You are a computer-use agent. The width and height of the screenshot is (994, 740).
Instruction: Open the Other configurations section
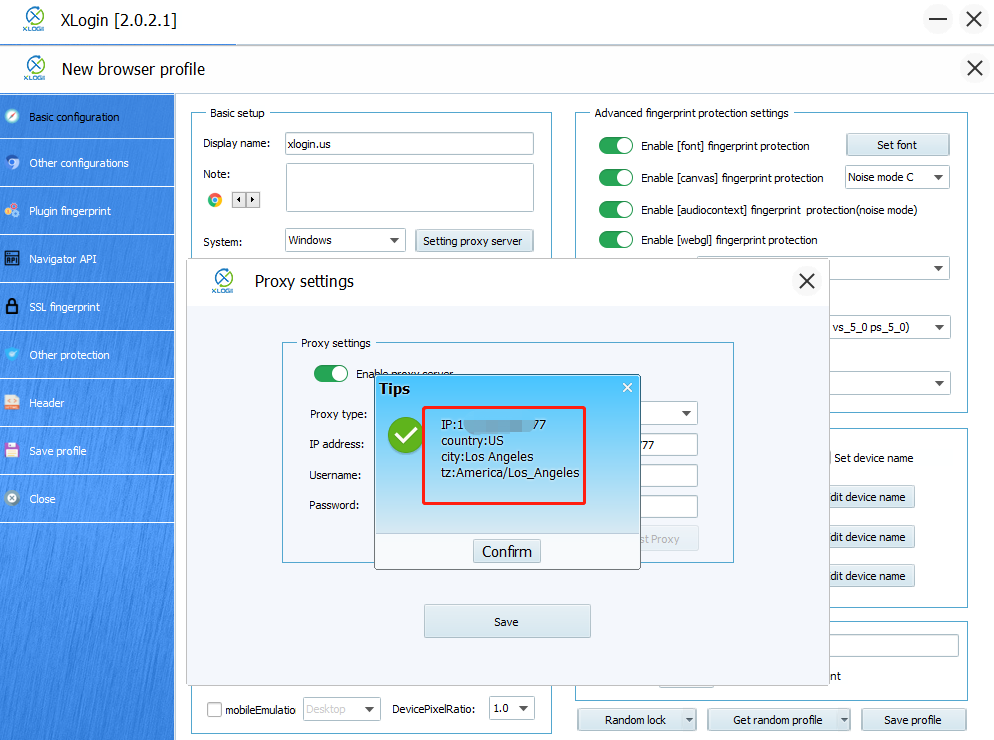point(87,163)
